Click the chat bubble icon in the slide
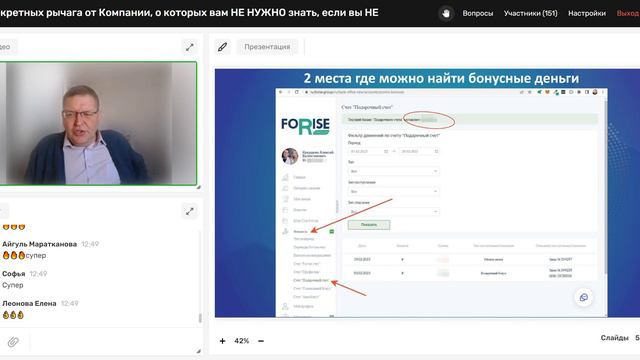Image resolution: width=640 pixels, height=360 pixels. pos(584,298)
